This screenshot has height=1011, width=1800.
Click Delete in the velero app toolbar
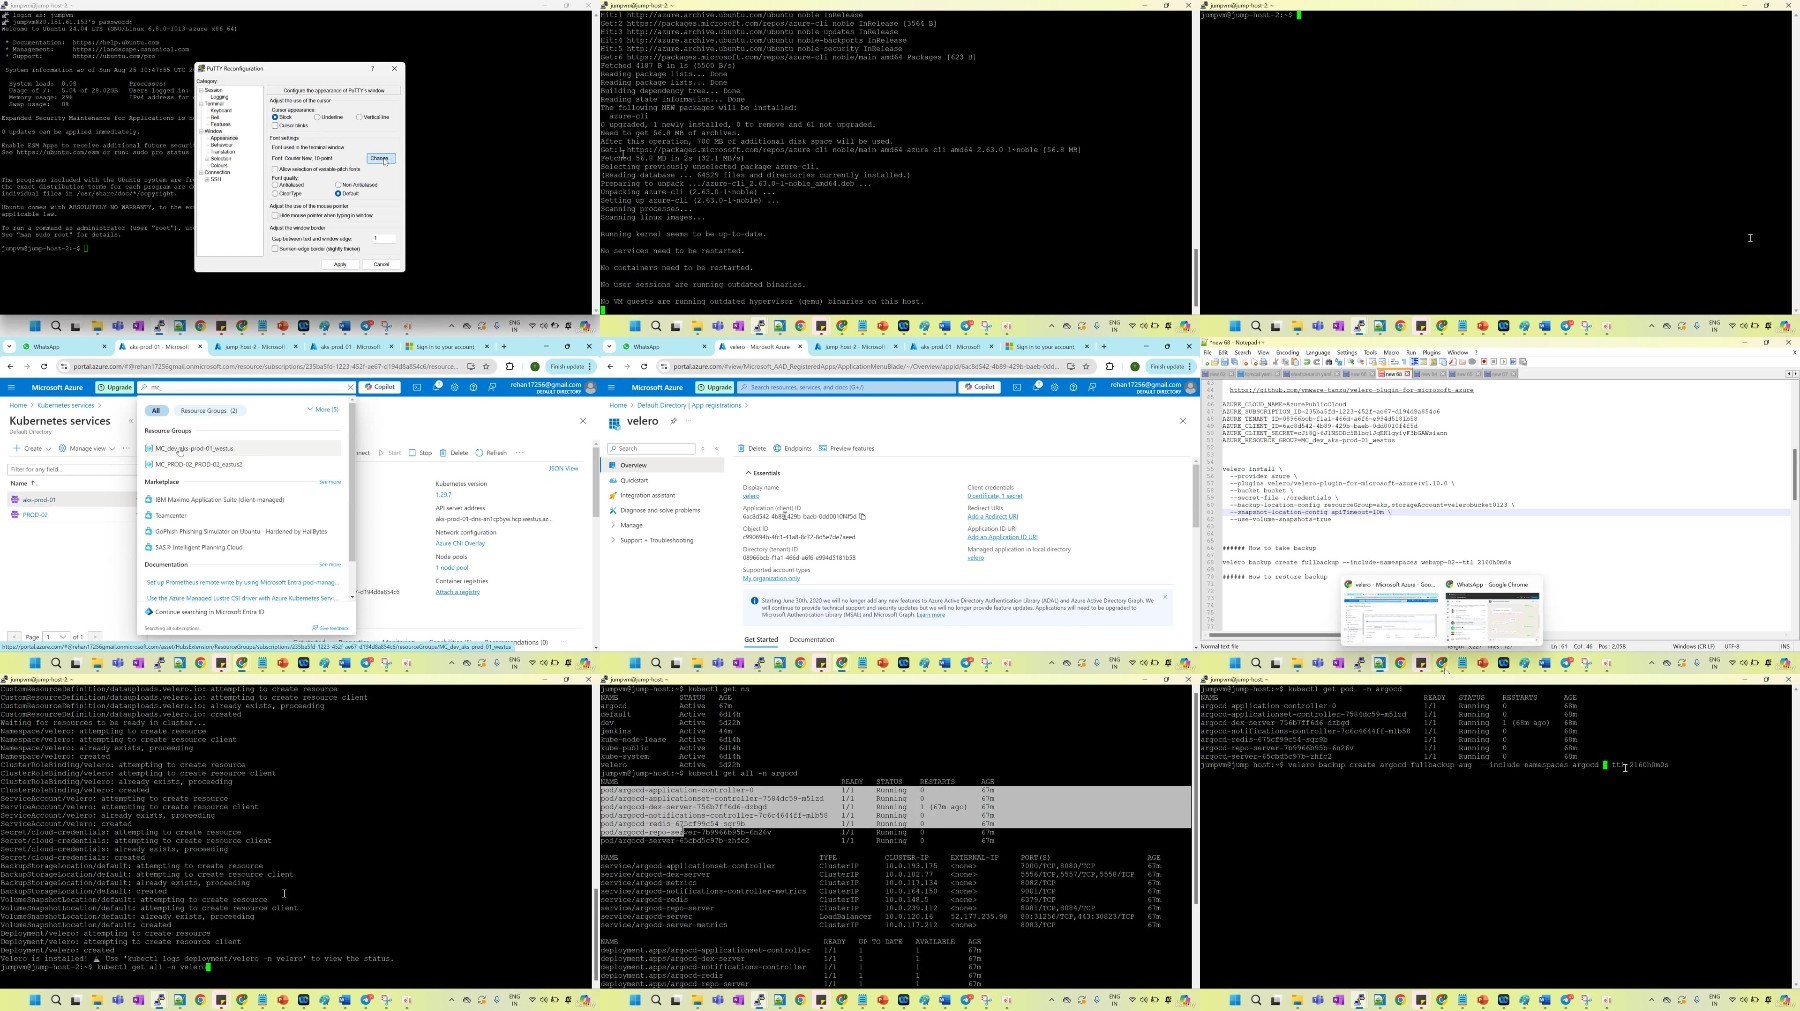(x=752, y=448)
